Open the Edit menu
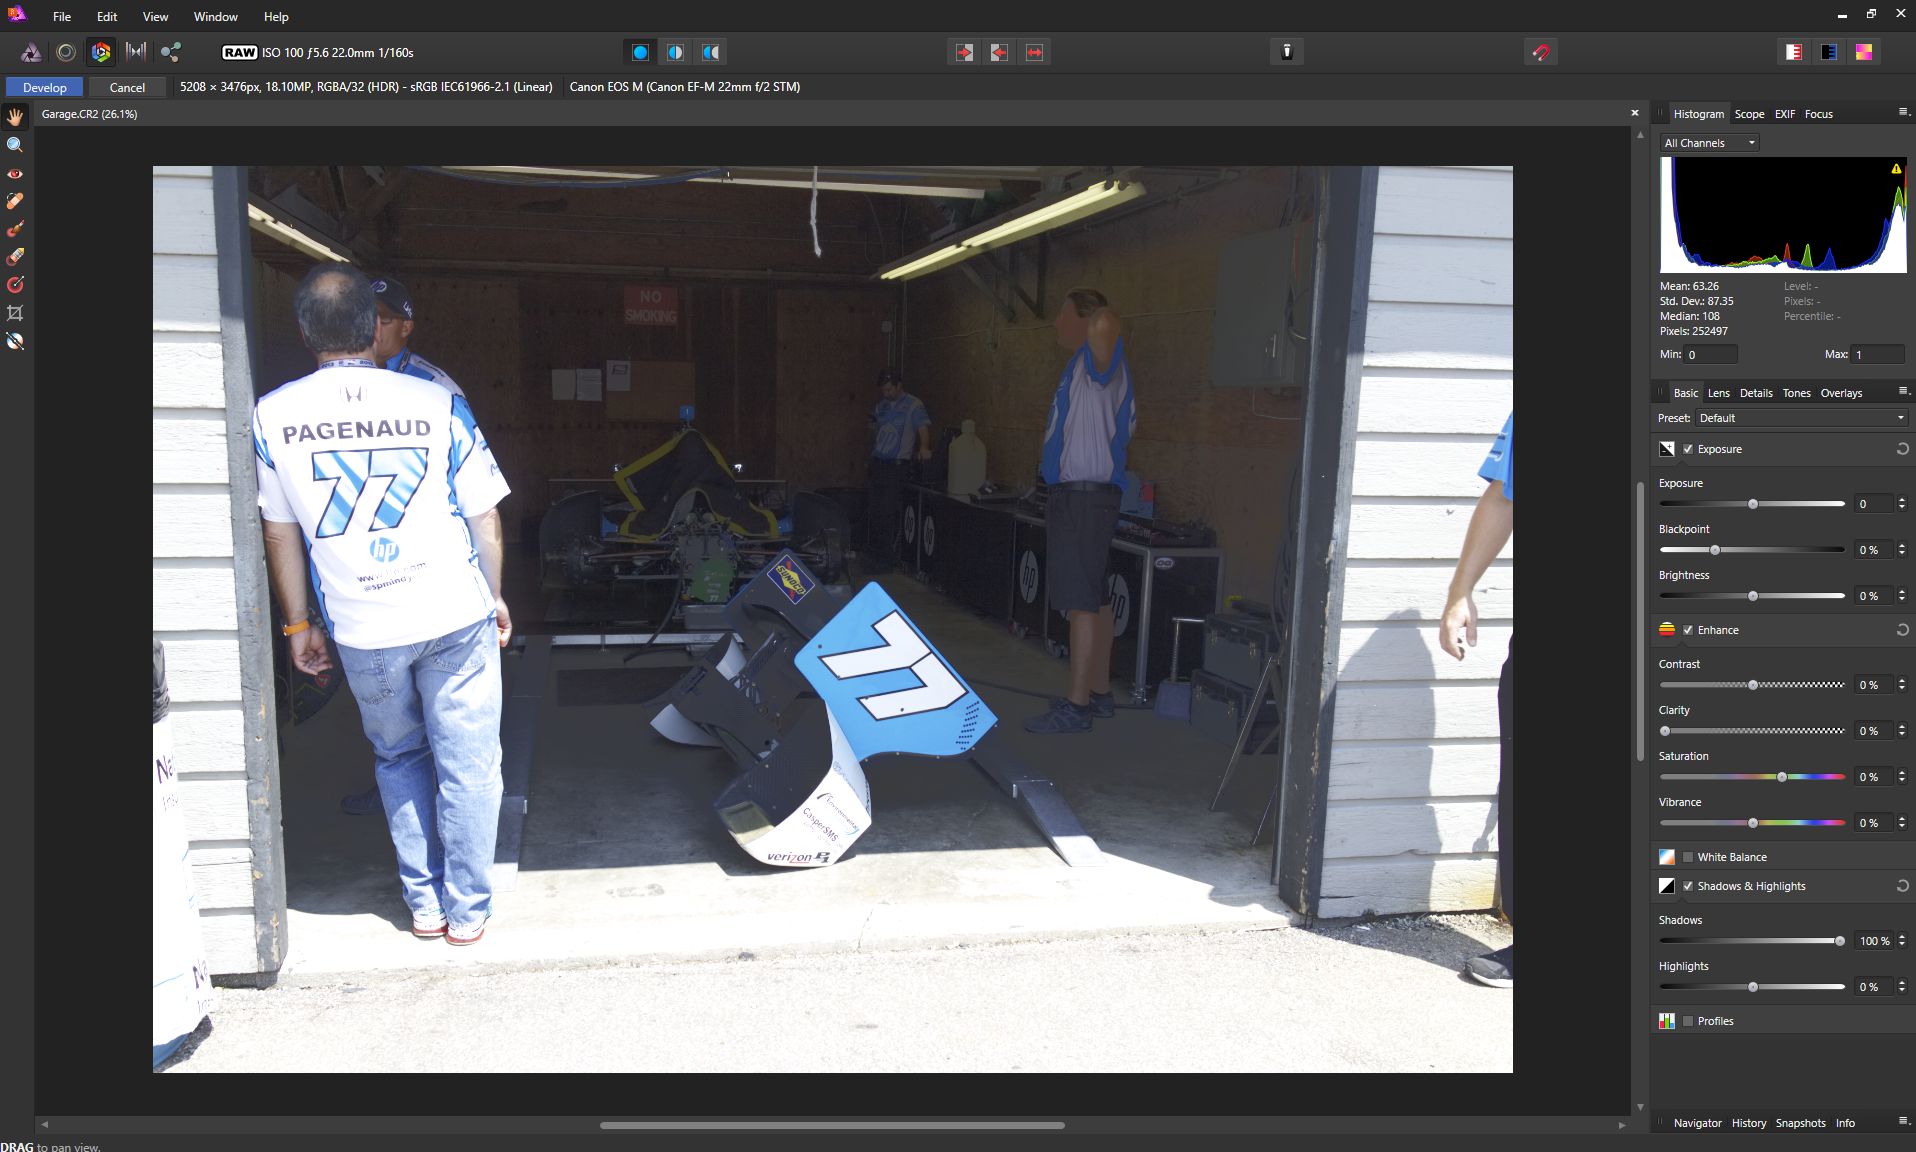Image resolution: width=1916 pixels, height=1152 pixels. pos(107,17)
